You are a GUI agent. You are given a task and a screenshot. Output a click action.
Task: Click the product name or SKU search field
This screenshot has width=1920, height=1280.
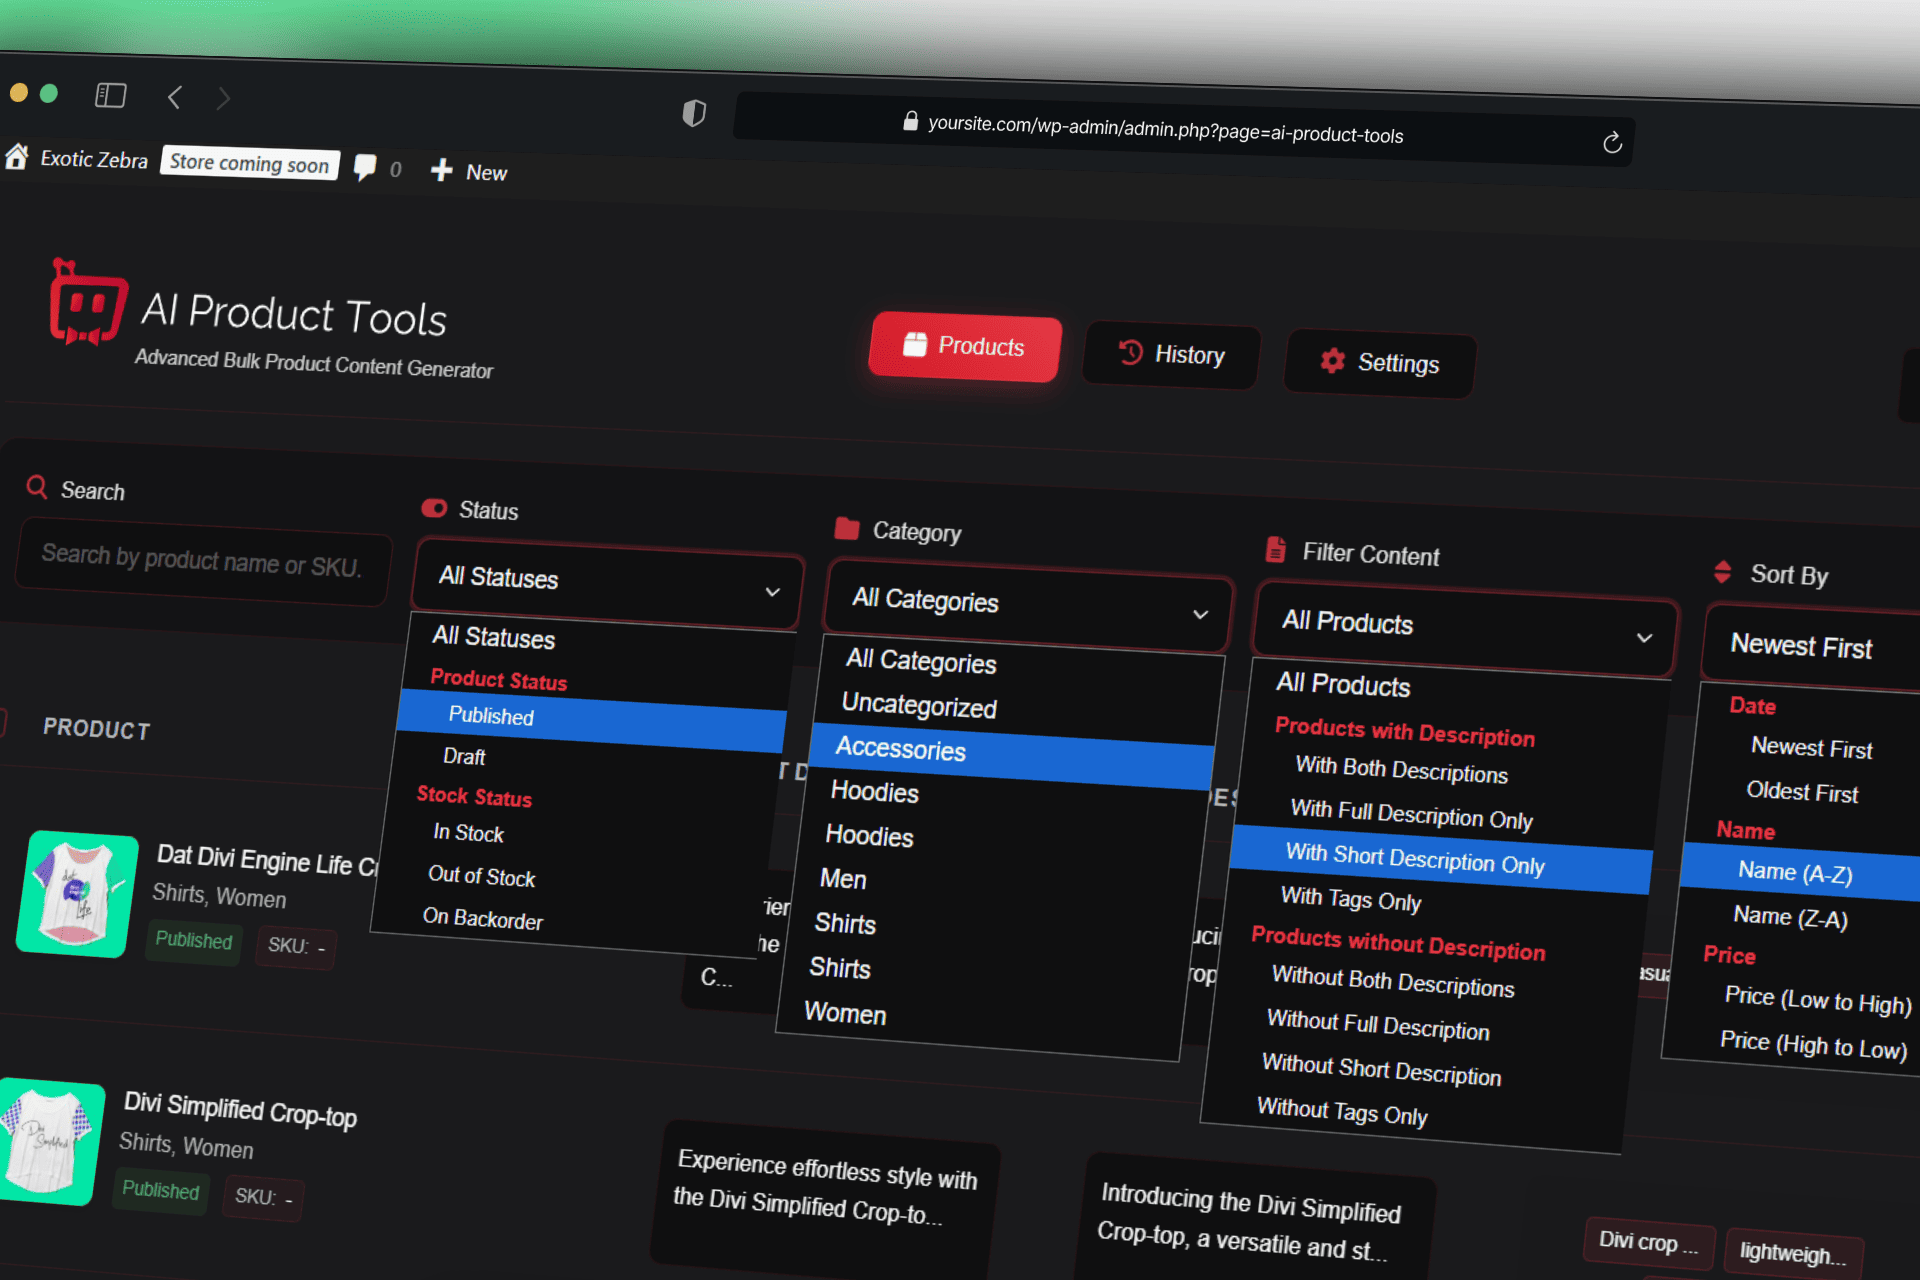tap(203, 561)
